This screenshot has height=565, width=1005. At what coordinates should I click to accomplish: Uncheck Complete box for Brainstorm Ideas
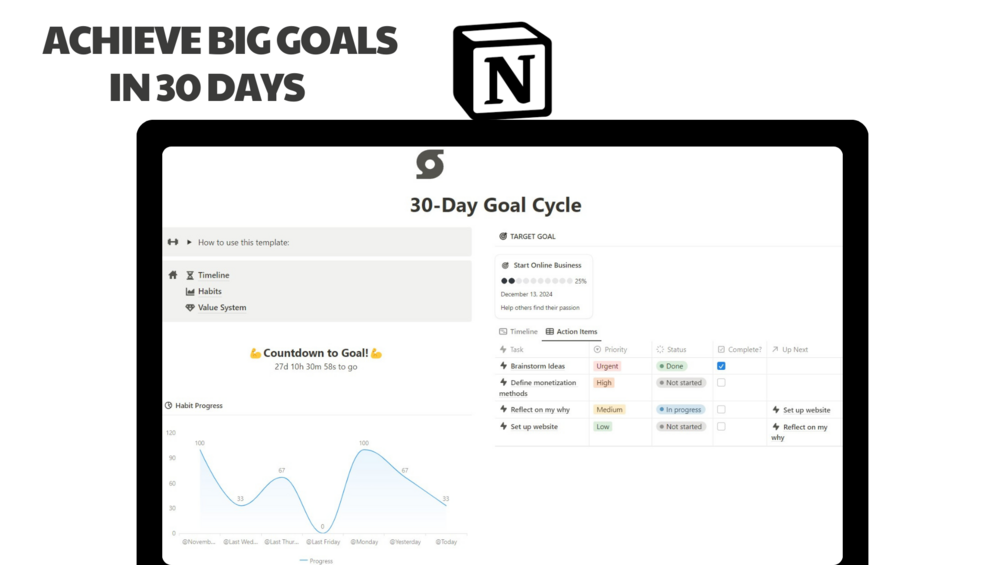coord(721,366)
